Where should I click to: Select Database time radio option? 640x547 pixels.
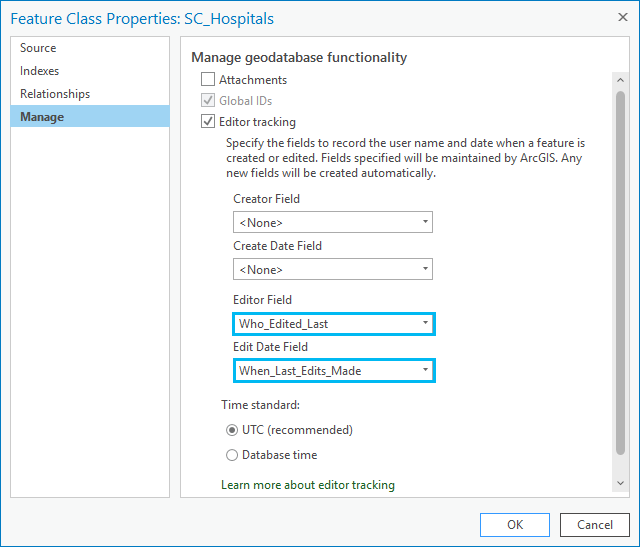coord(232,455)
